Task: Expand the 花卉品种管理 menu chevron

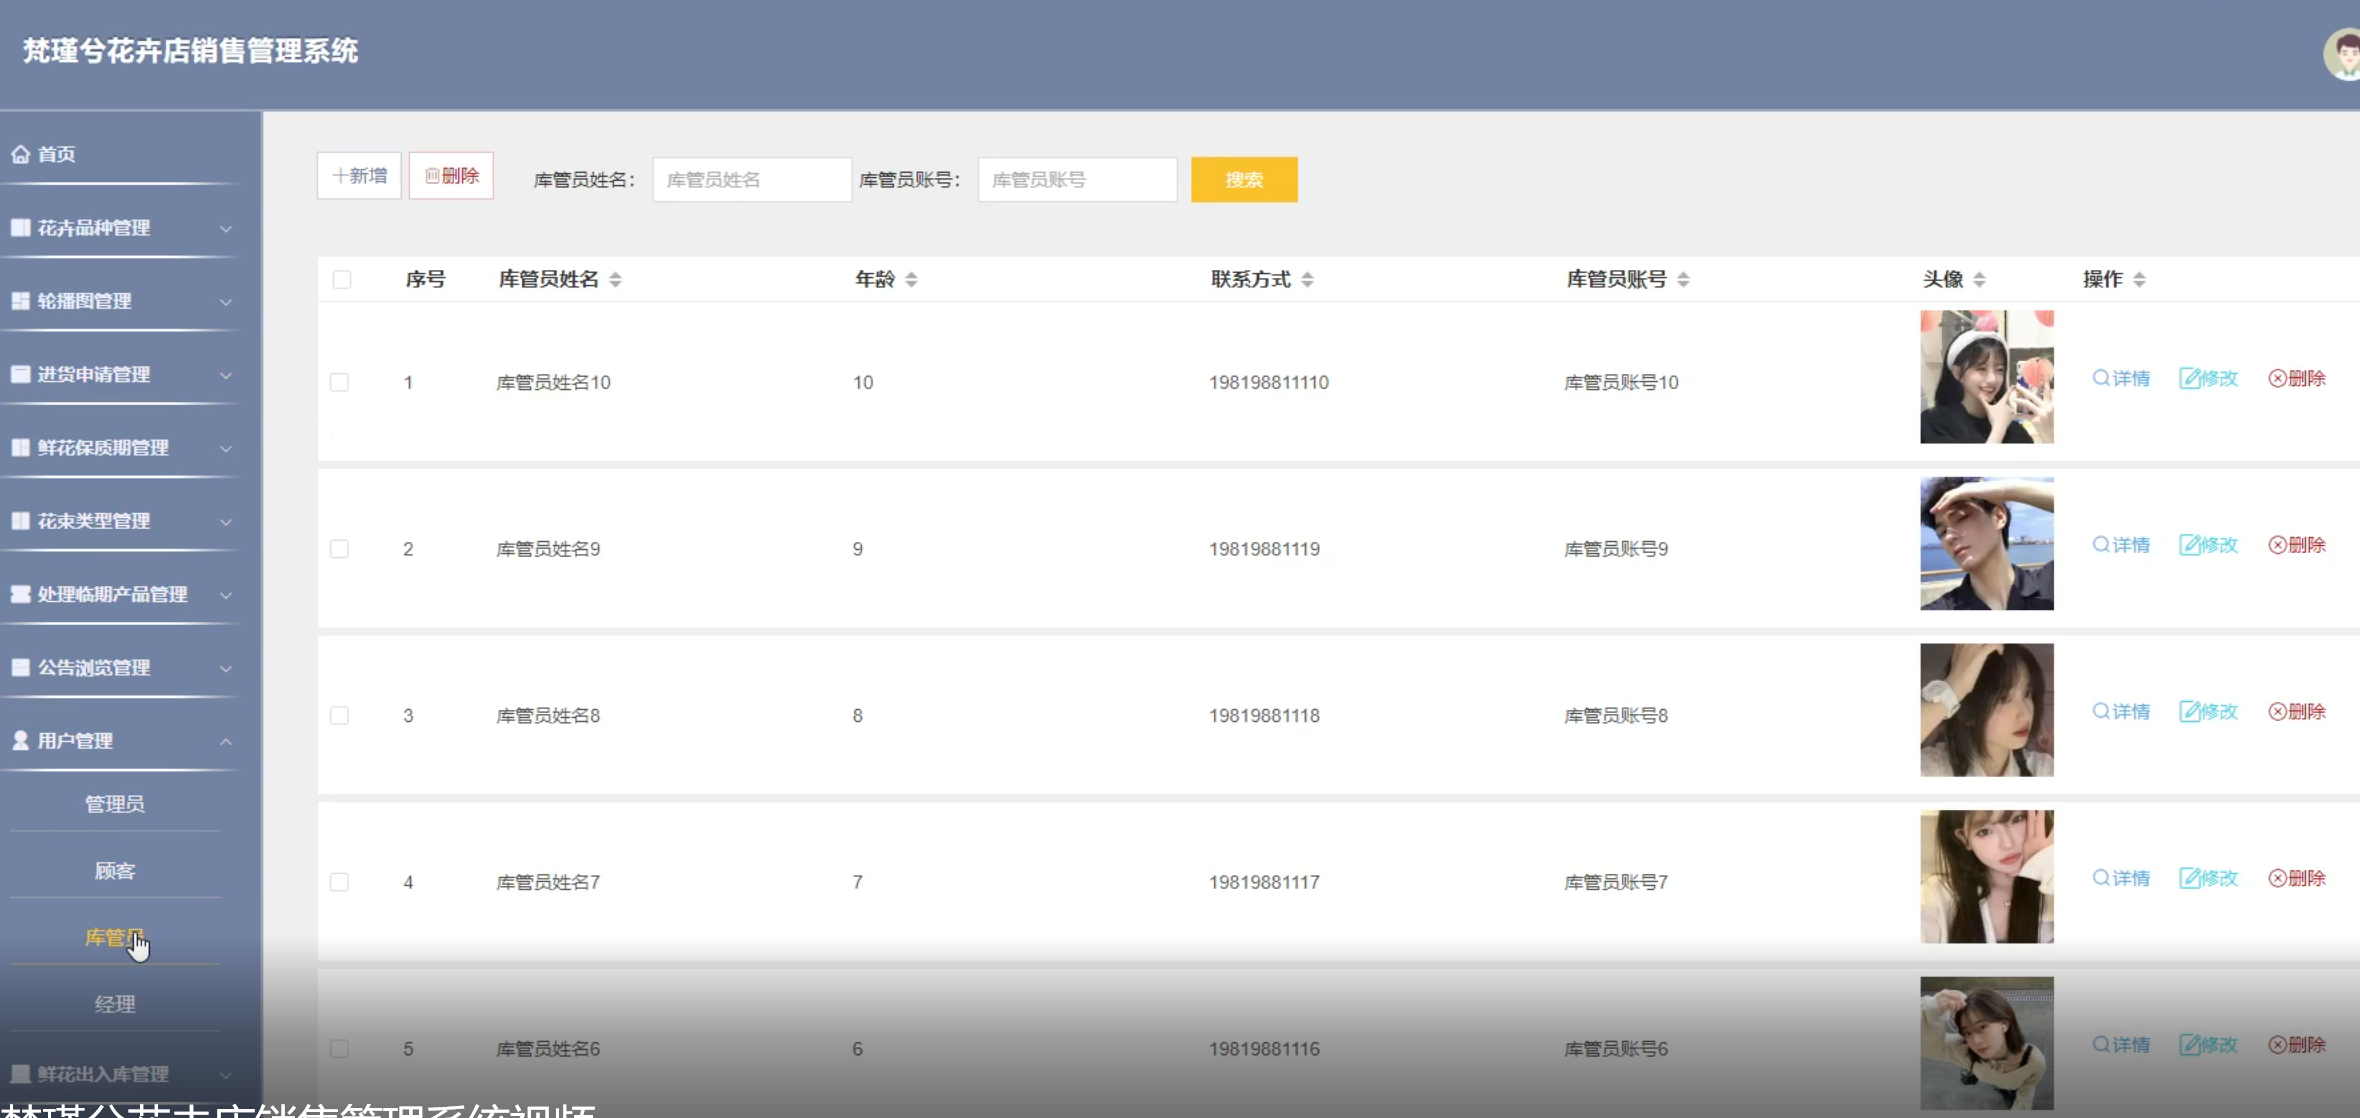Action: pos(226,229)
